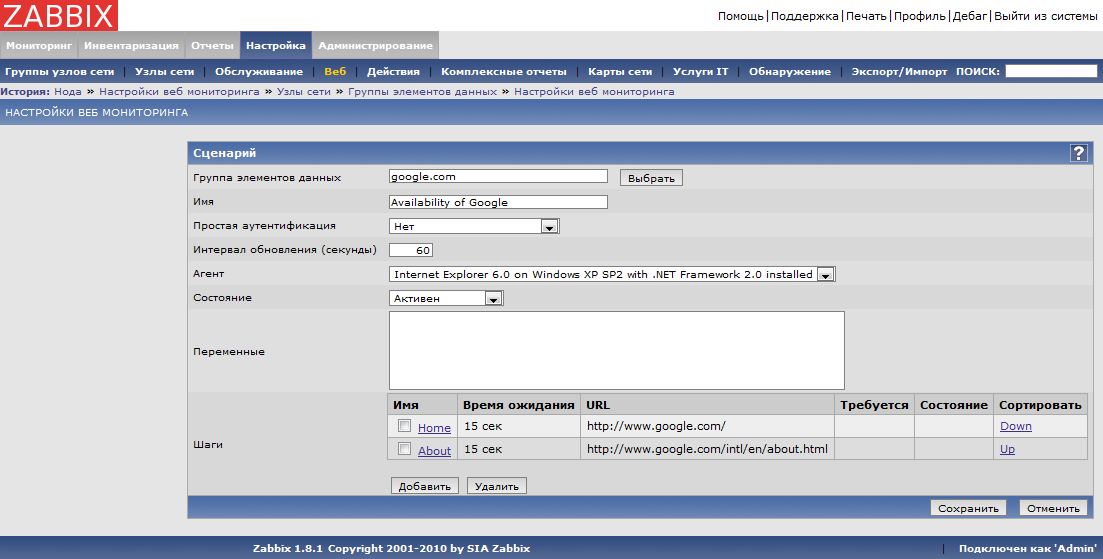This screenshot has height=559, width=1103.
Task: Open the About step link
Action: pyautogui.click(x=434, y=451)
